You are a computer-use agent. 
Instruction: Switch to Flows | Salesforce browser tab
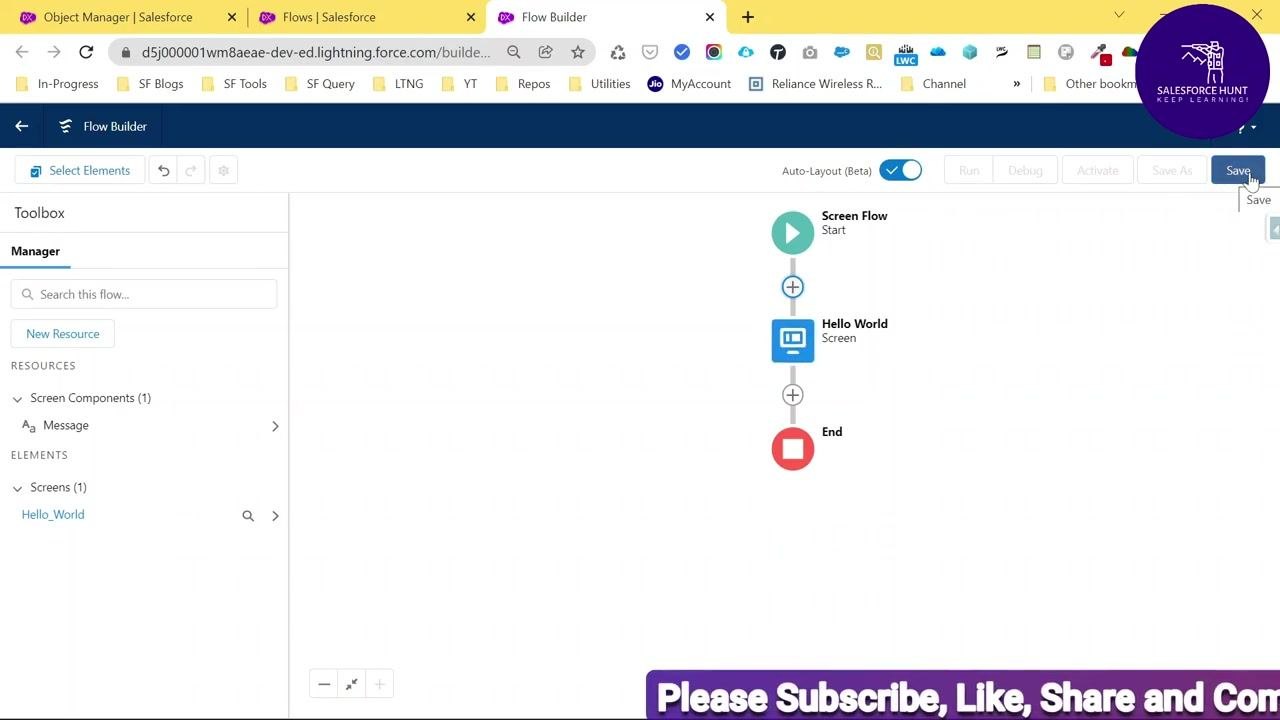[367, 17]
